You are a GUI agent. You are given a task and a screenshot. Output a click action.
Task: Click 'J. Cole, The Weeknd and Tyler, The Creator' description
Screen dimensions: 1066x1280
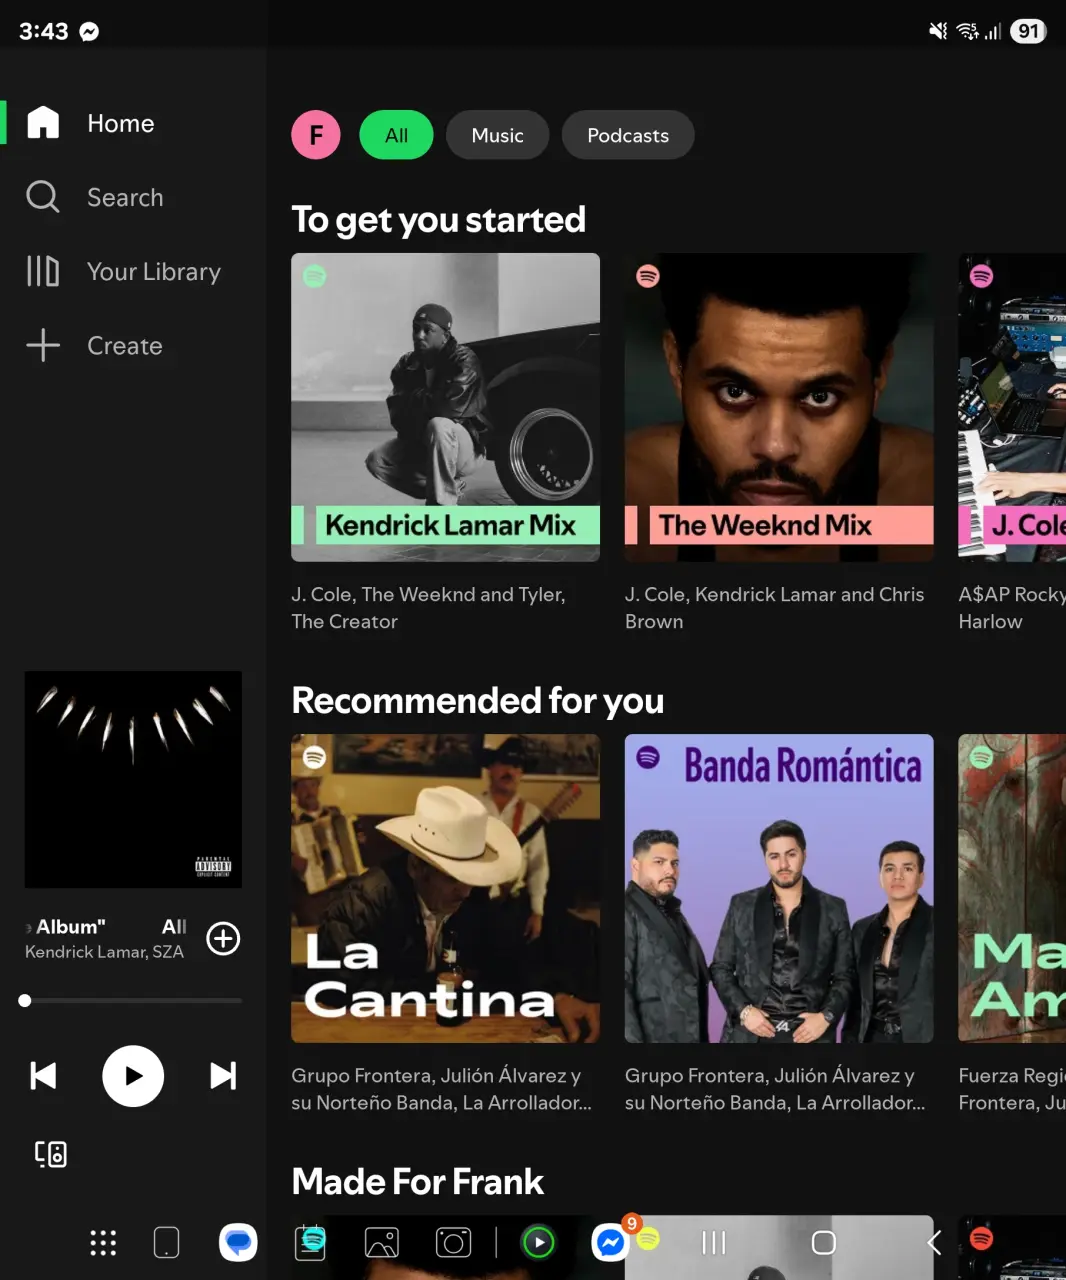click(x=428, y=608)
